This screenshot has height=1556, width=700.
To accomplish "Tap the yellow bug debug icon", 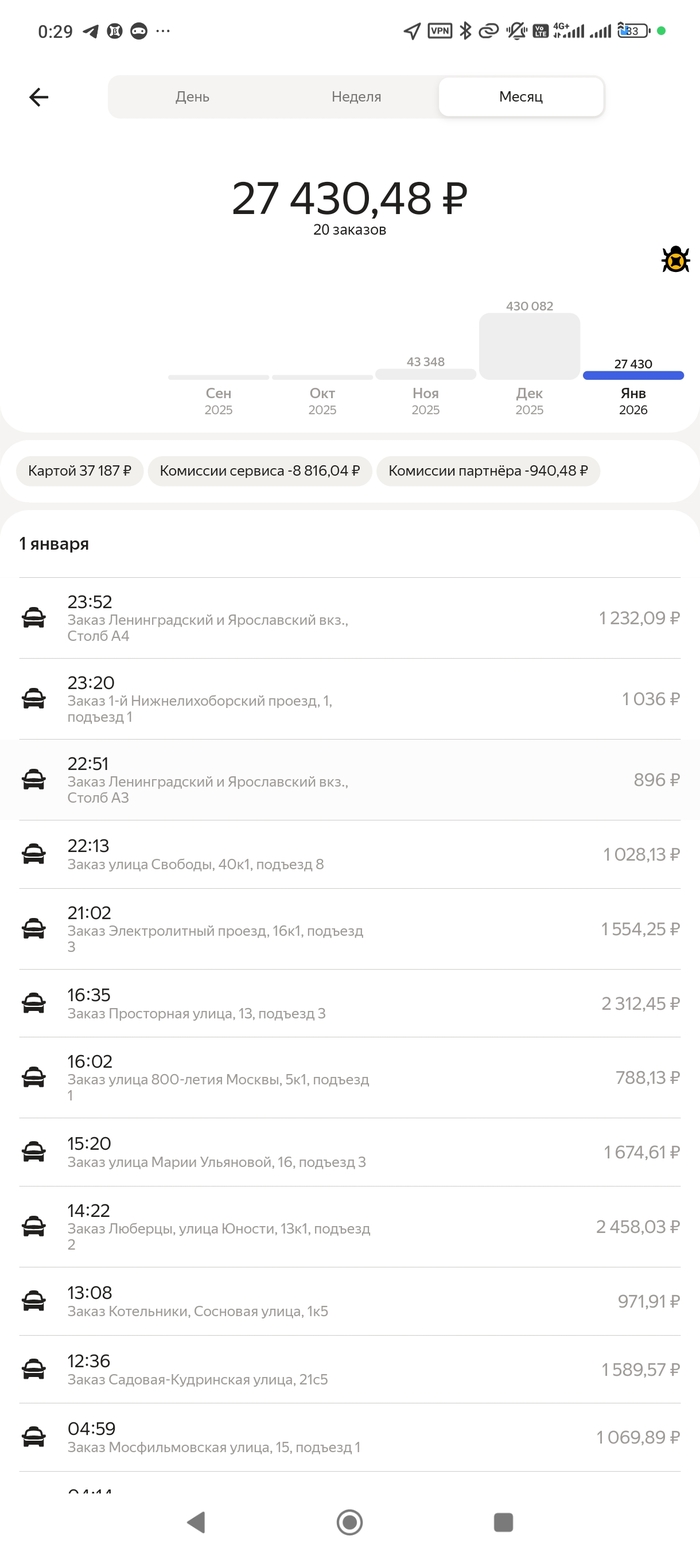I will [x=676, y=260].
